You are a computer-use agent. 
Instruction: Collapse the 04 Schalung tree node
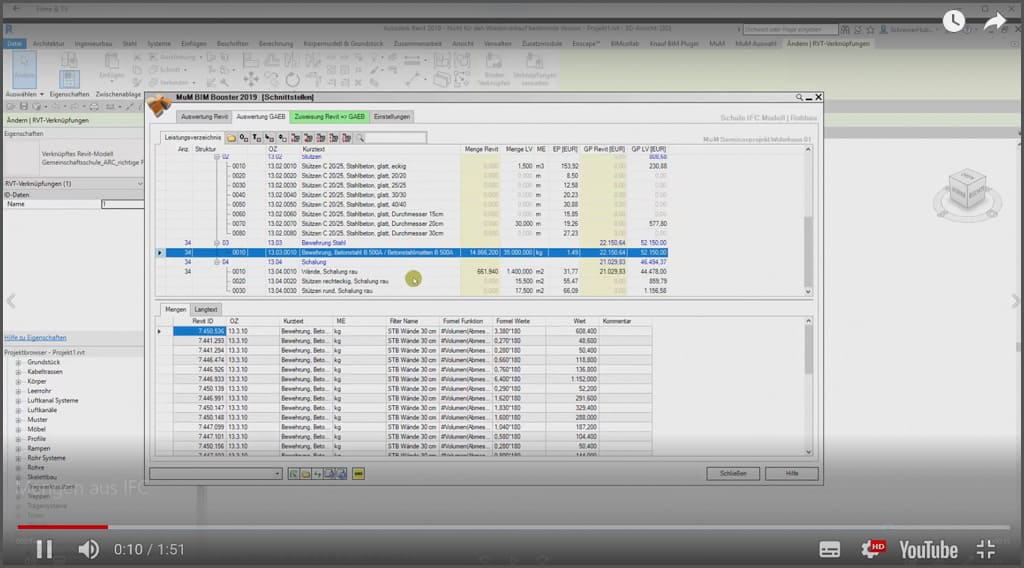point(216,262)
